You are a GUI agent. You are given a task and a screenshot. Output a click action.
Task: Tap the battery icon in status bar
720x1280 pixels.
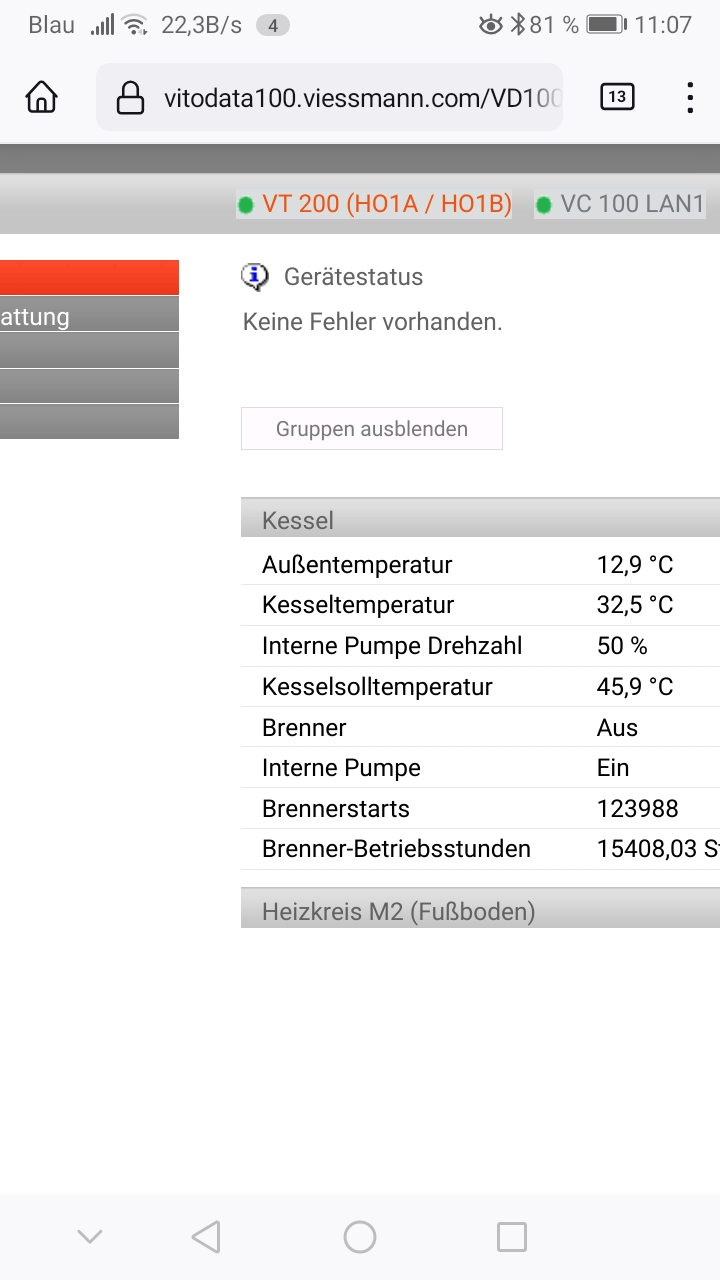[x=606, y=25]
